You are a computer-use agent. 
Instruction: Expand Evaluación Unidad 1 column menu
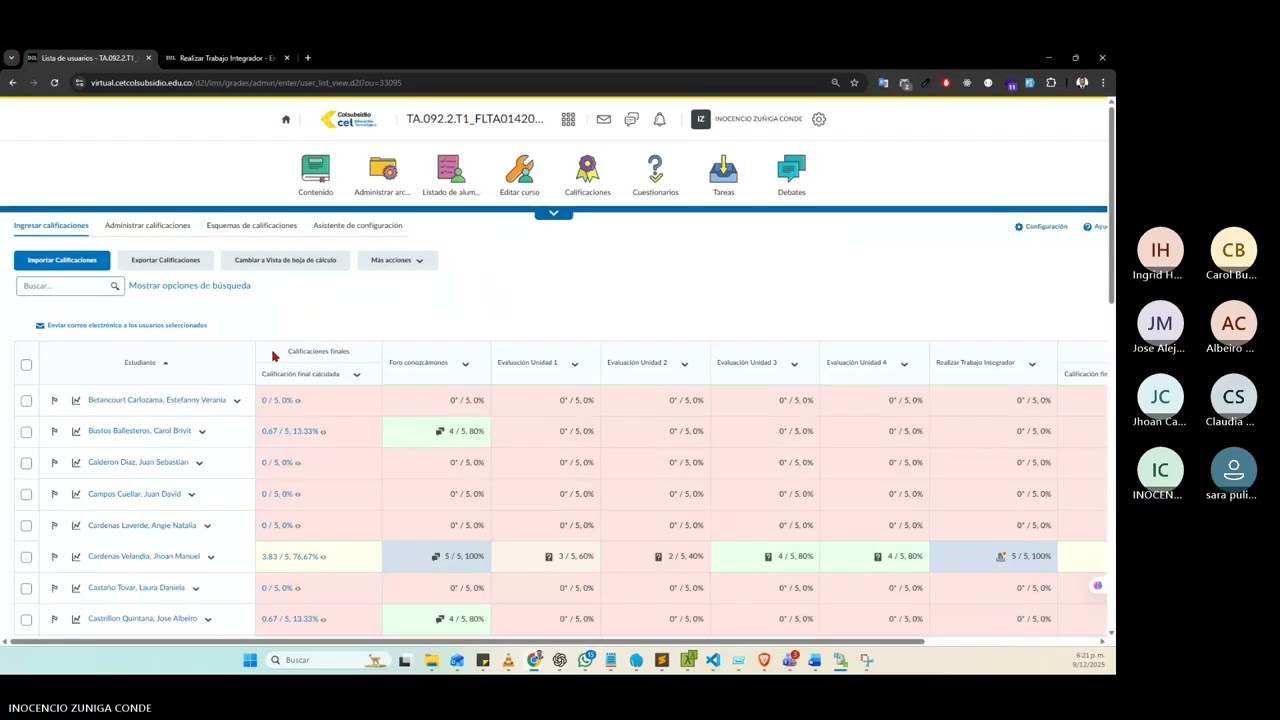point(575,364)
